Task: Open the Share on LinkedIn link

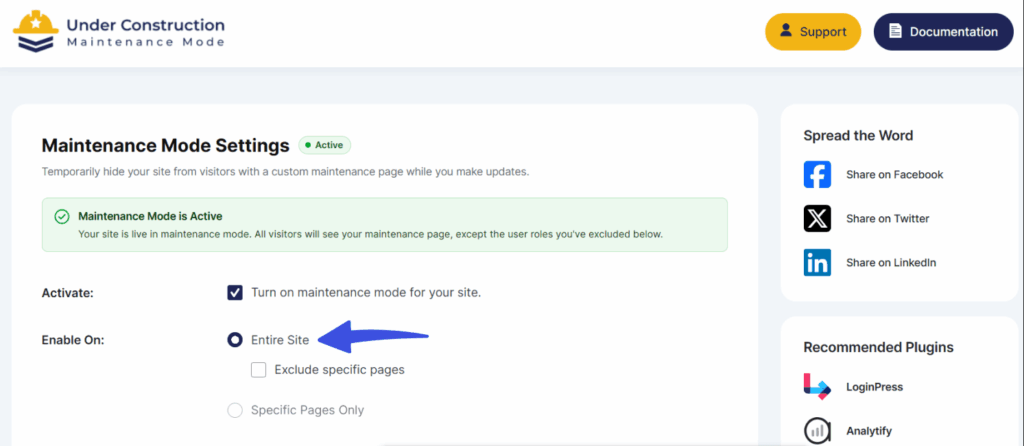Action: pyautogui.click(x=891, y=263)
